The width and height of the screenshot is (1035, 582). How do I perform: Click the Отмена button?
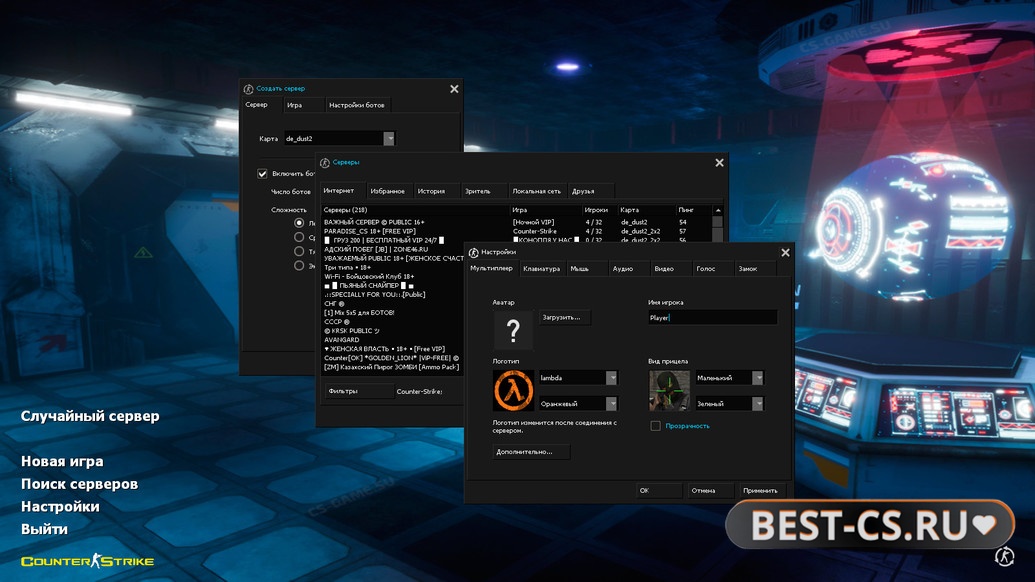pyautogui.click(x=710, y=490)
